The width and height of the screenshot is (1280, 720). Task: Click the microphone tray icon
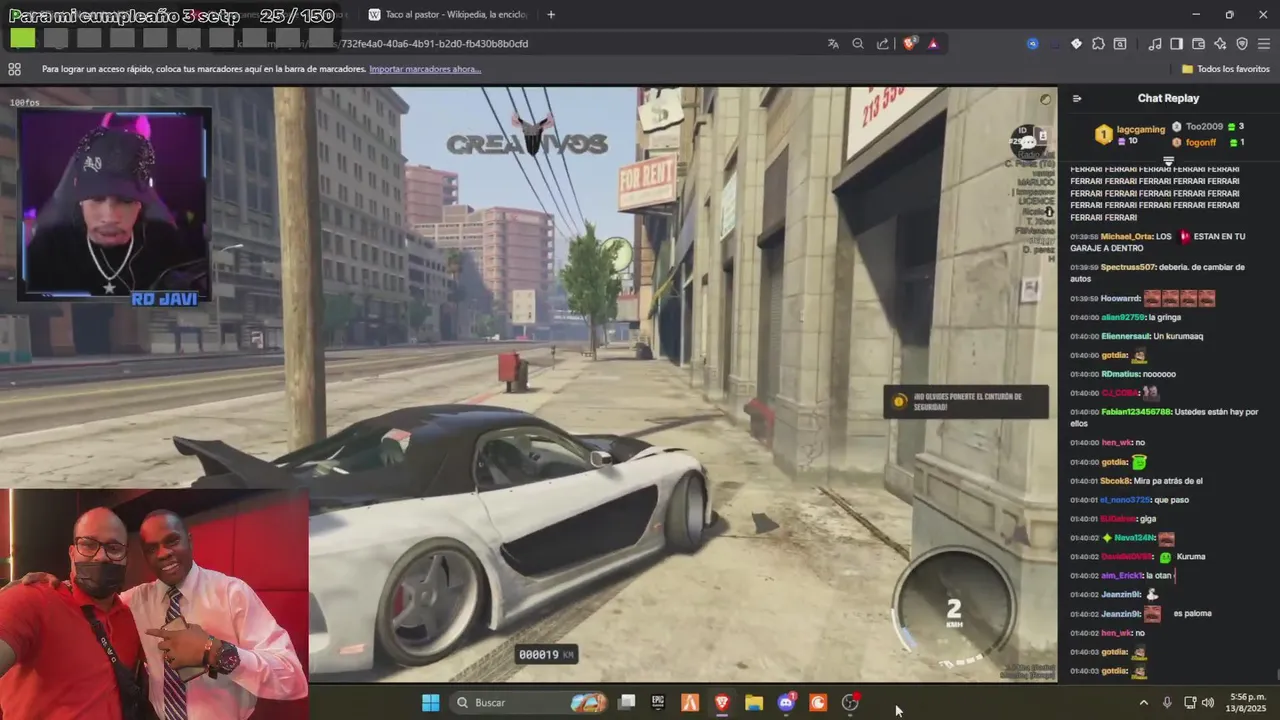pyautogui.click(x=1167, y=703)
